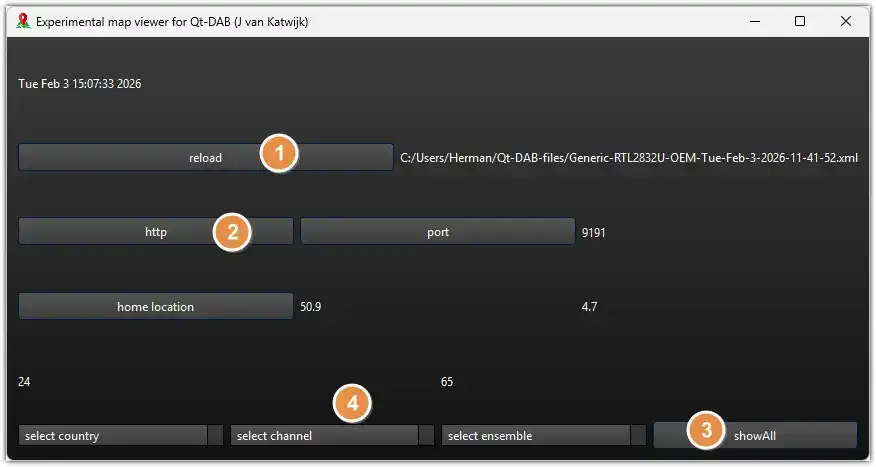Close the map viewer window

click(846, 20)
